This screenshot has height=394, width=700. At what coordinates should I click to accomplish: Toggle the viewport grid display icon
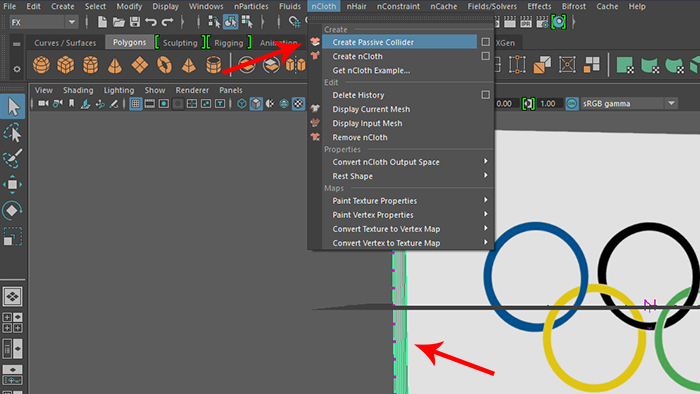[x=135, y=104]
